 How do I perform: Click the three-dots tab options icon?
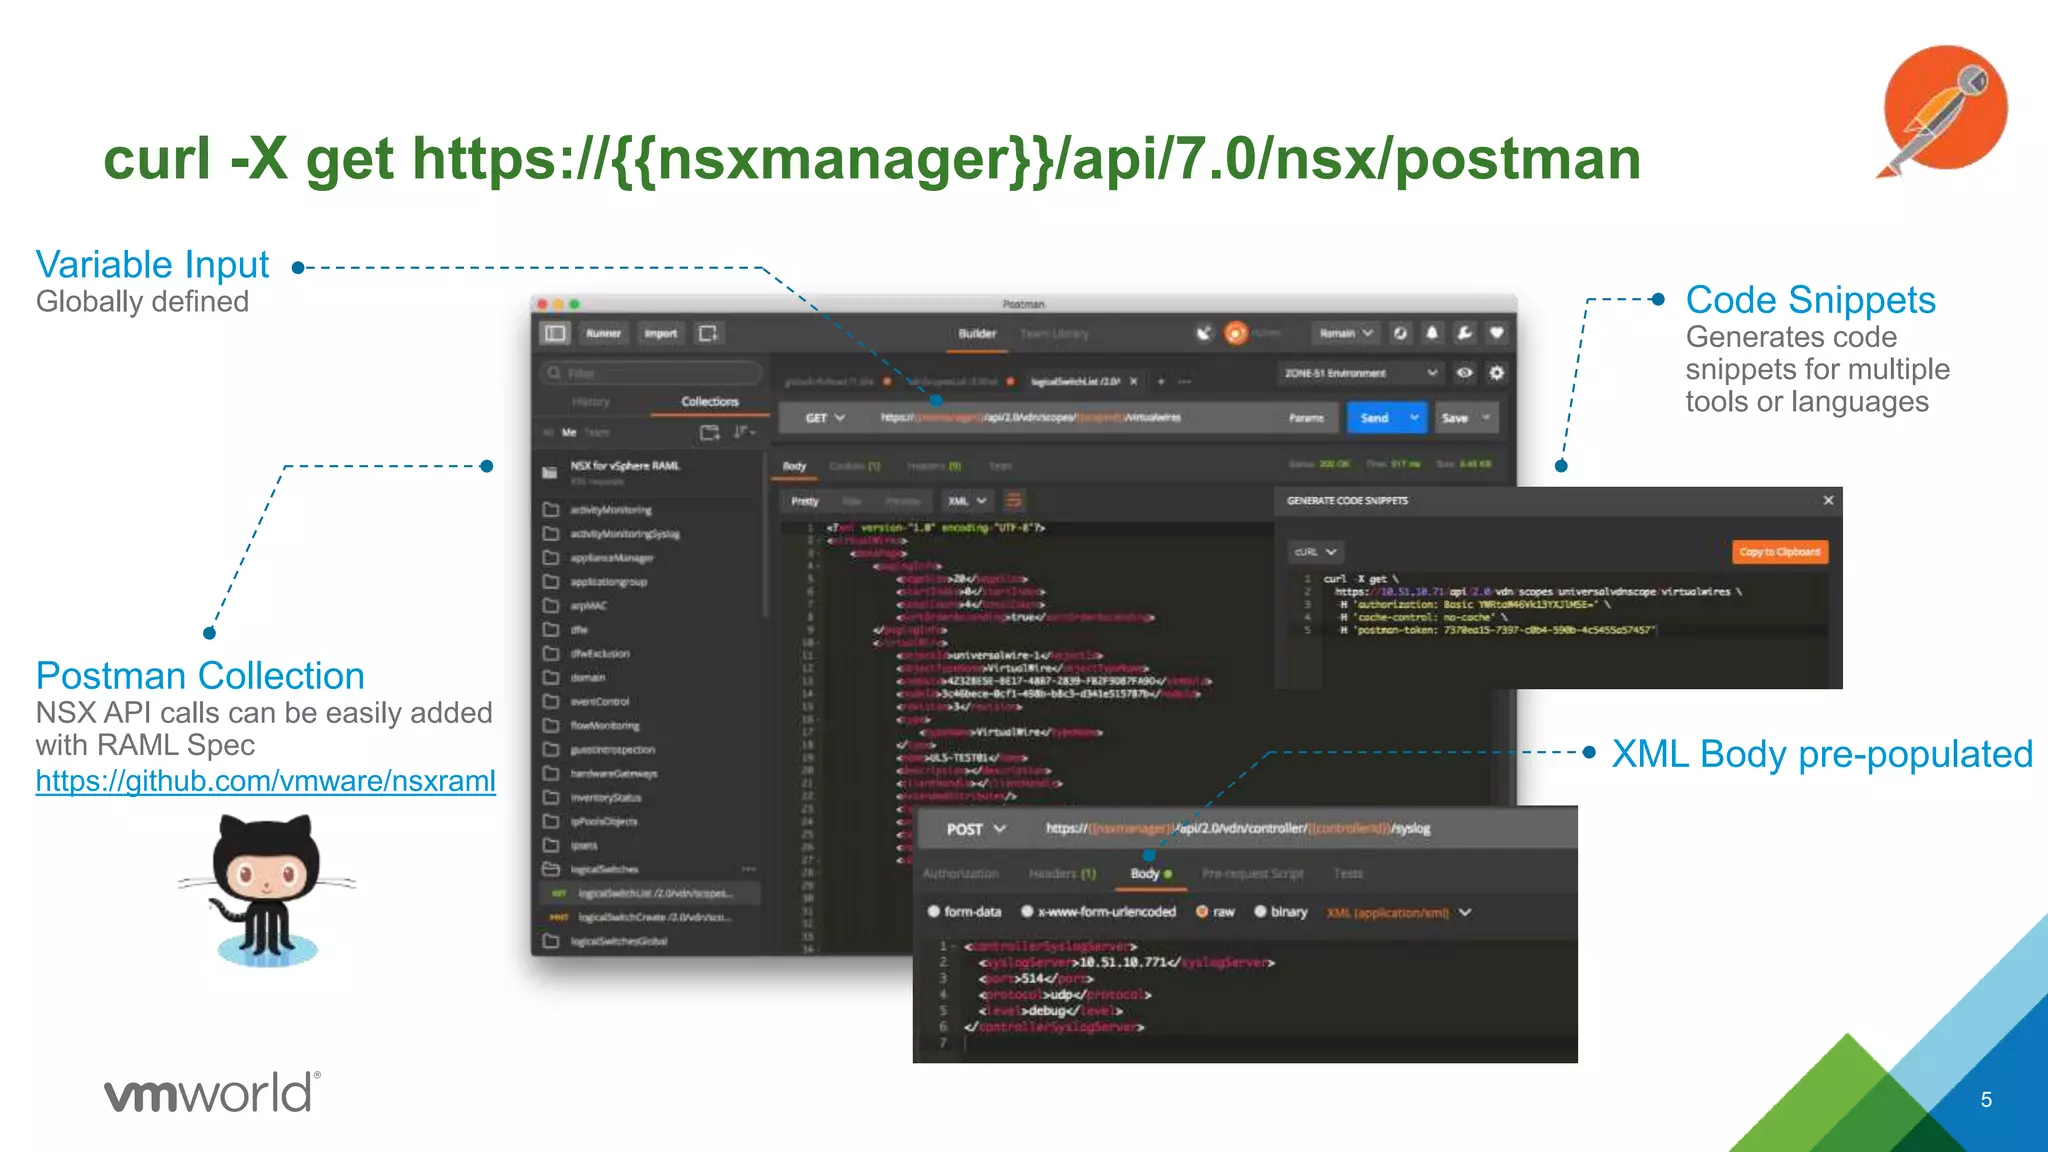[x=1185, y=381]
